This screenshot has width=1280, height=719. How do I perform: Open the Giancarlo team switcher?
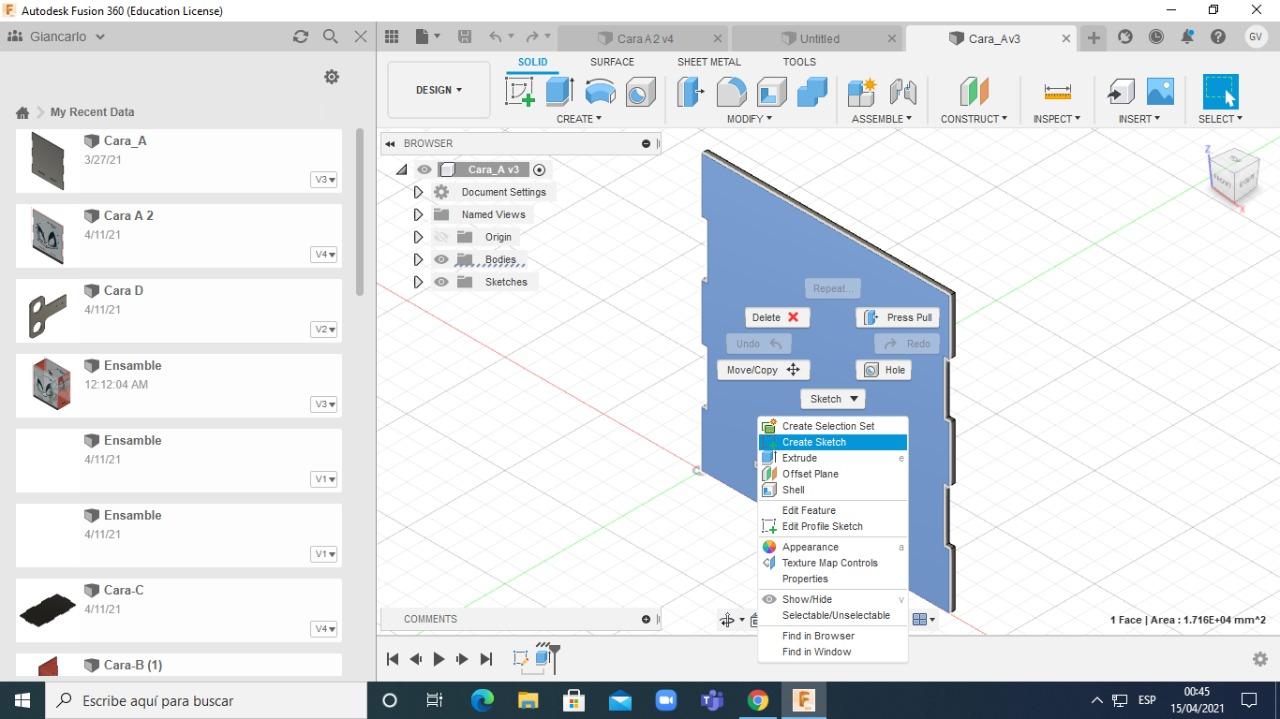point(57,36)
